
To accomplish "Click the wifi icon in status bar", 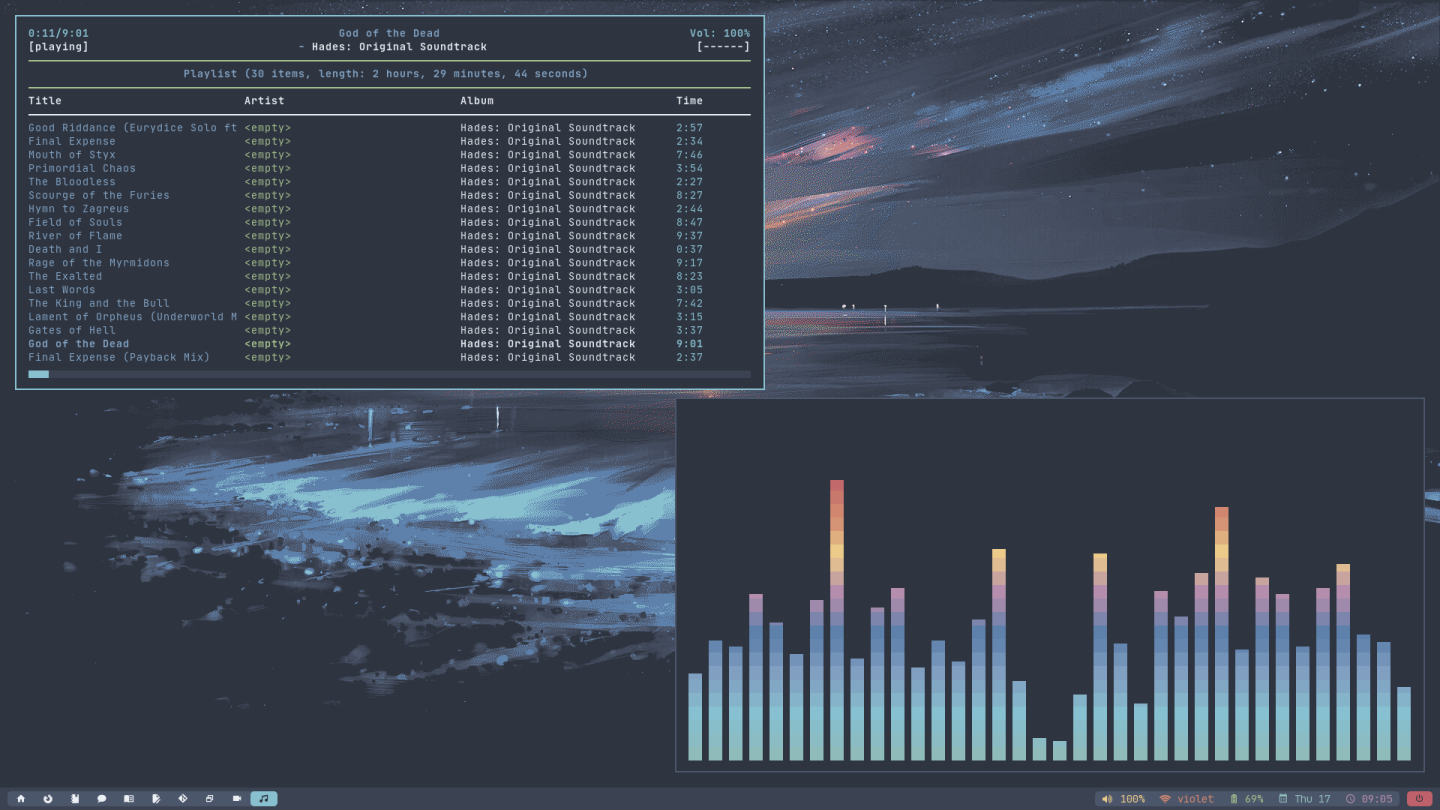I will pos(1165,799).
